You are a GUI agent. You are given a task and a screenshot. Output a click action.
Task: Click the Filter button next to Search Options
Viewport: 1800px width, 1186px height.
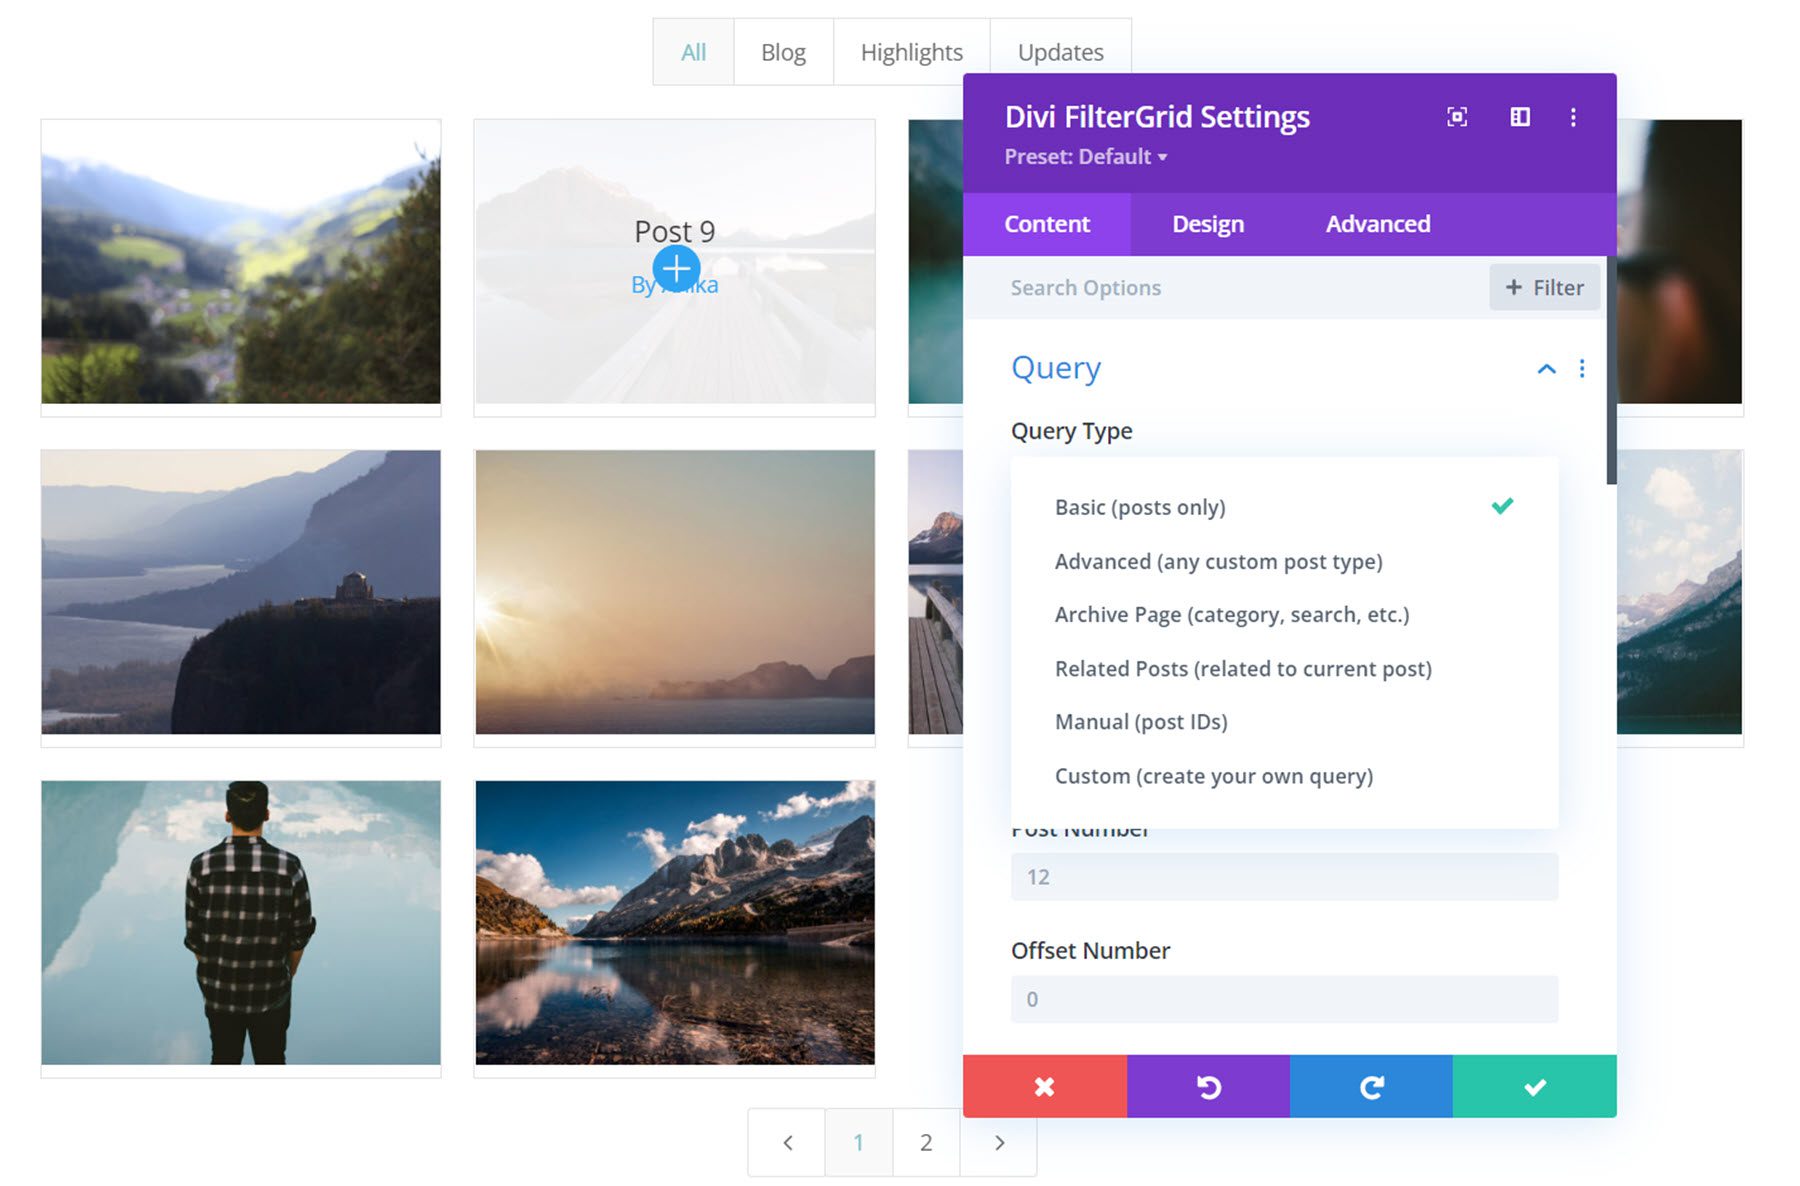point(1544,287)
